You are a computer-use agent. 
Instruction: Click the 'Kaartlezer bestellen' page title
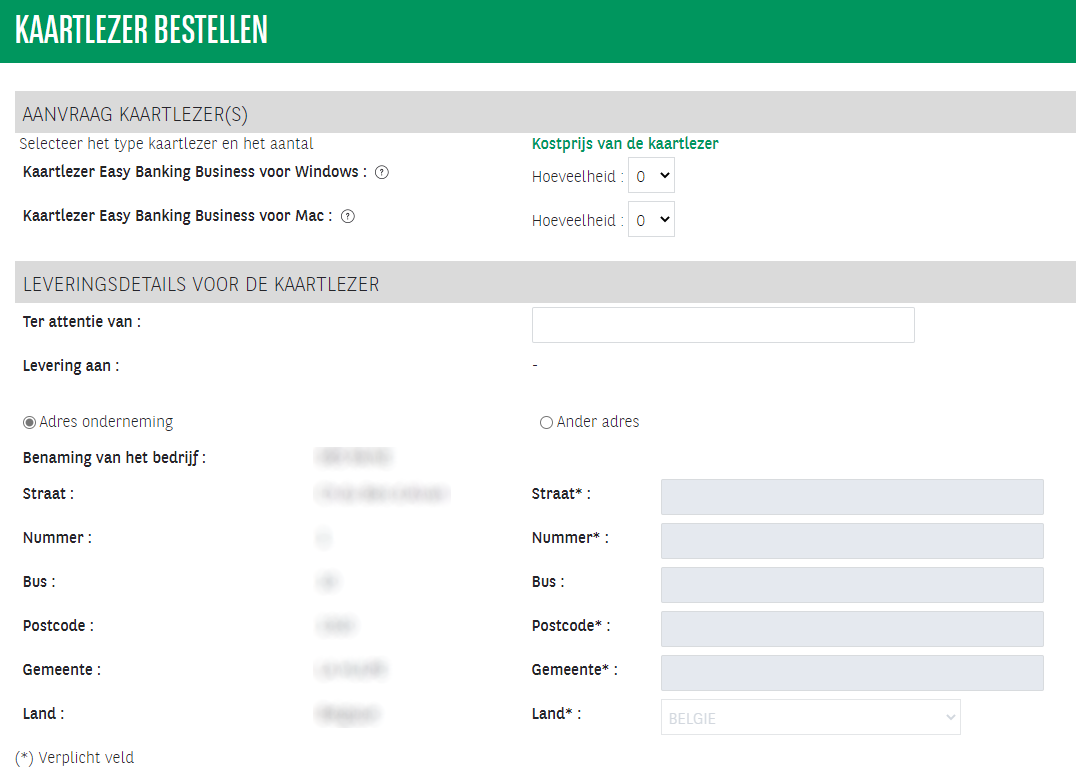[142, 31]
